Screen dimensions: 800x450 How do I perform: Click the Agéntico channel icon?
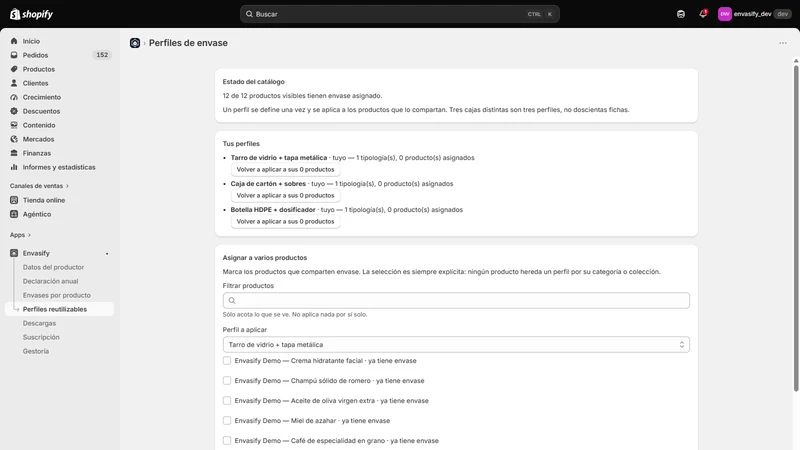[x=14, y=214]
